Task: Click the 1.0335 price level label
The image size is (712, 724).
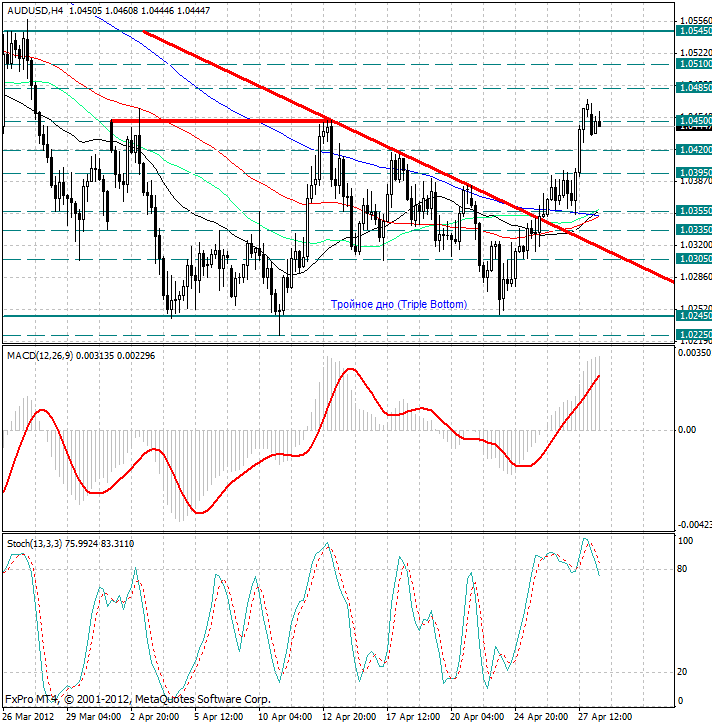Action: (x=694, y=229)
